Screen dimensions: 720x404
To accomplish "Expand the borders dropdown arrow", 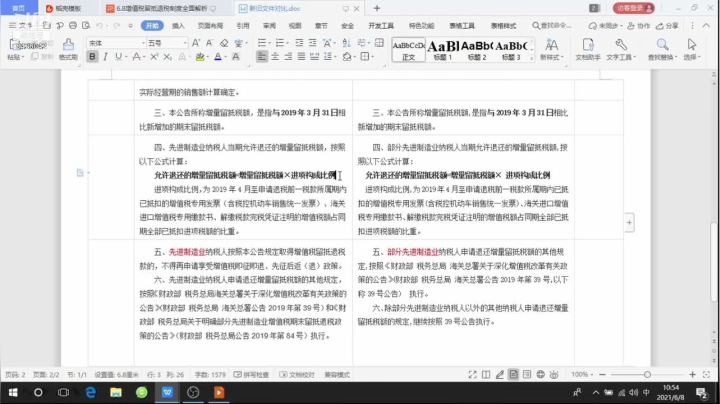I will coord(372,57).
